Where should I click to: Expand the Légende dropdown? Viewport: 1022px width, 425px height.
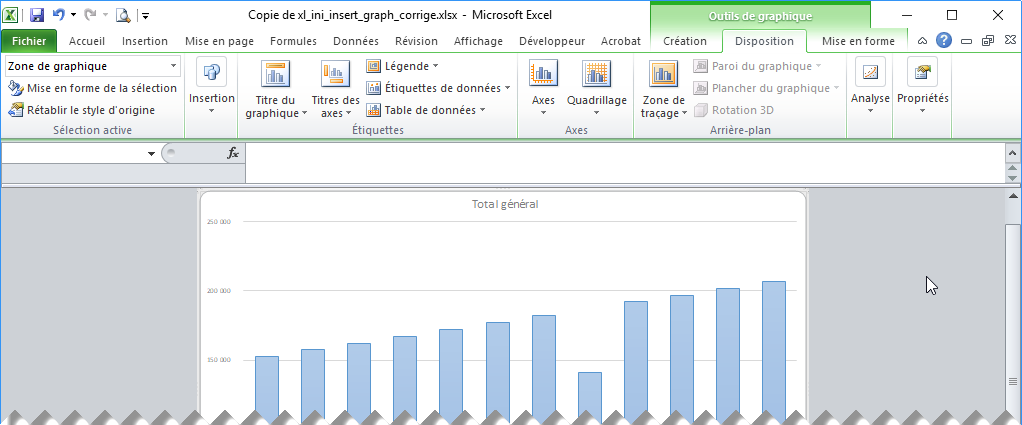pos(404,66)
